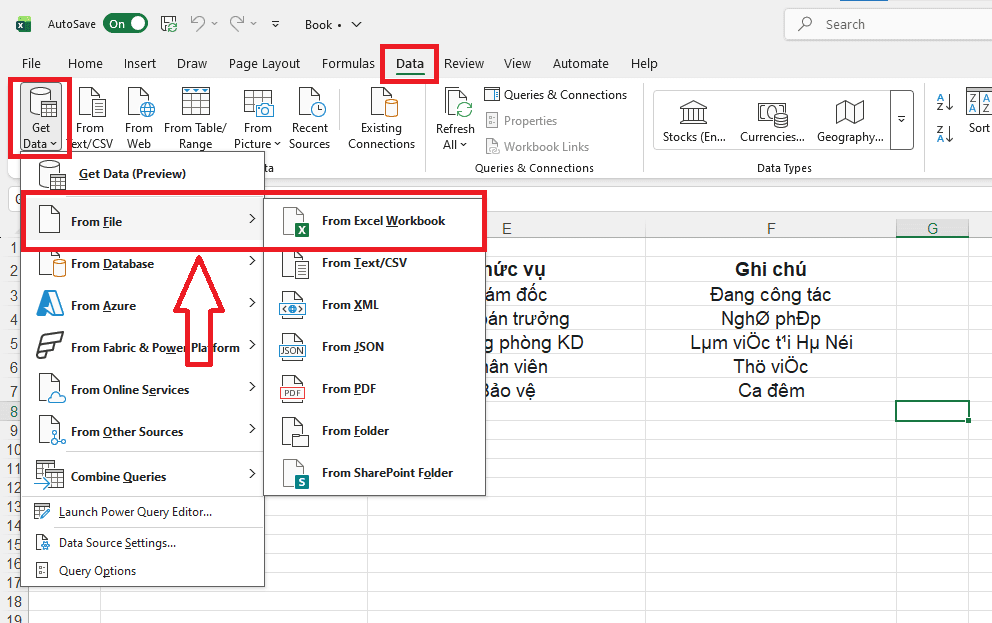Click the Undo arrow icon
Viewport: 992px width, 623px height.
(197, 24)
